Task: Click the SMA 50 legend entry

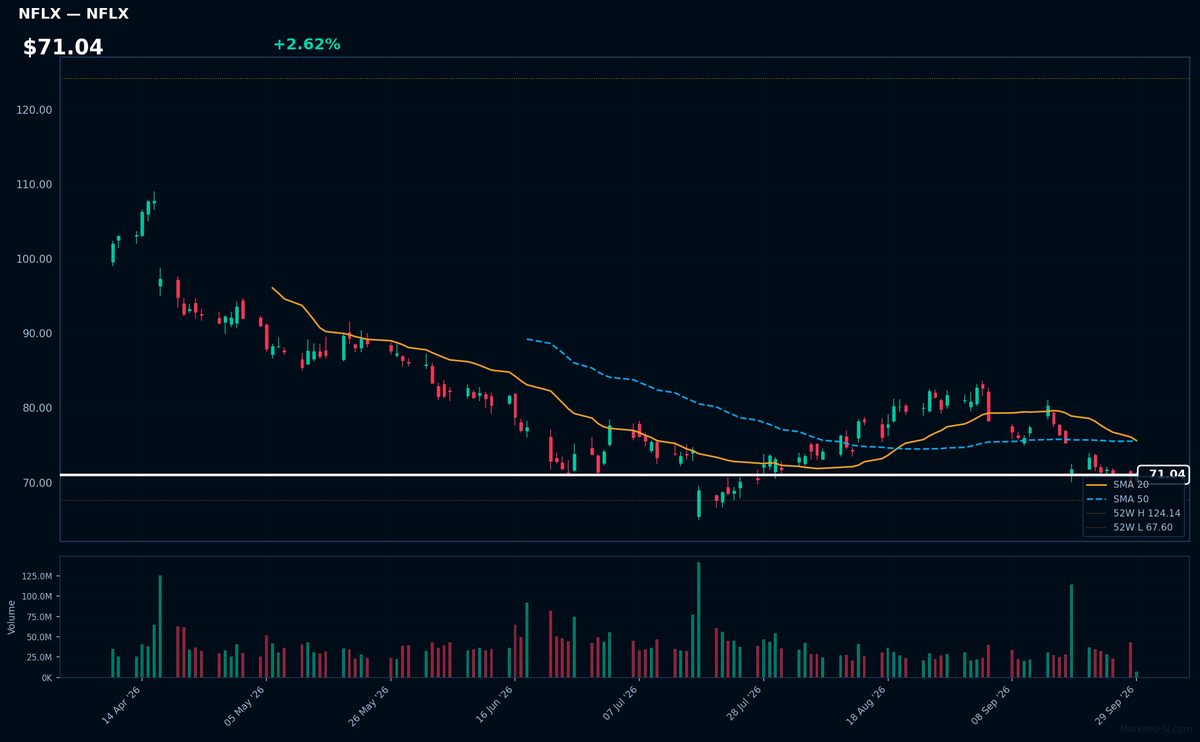Action: (1131, 498)
